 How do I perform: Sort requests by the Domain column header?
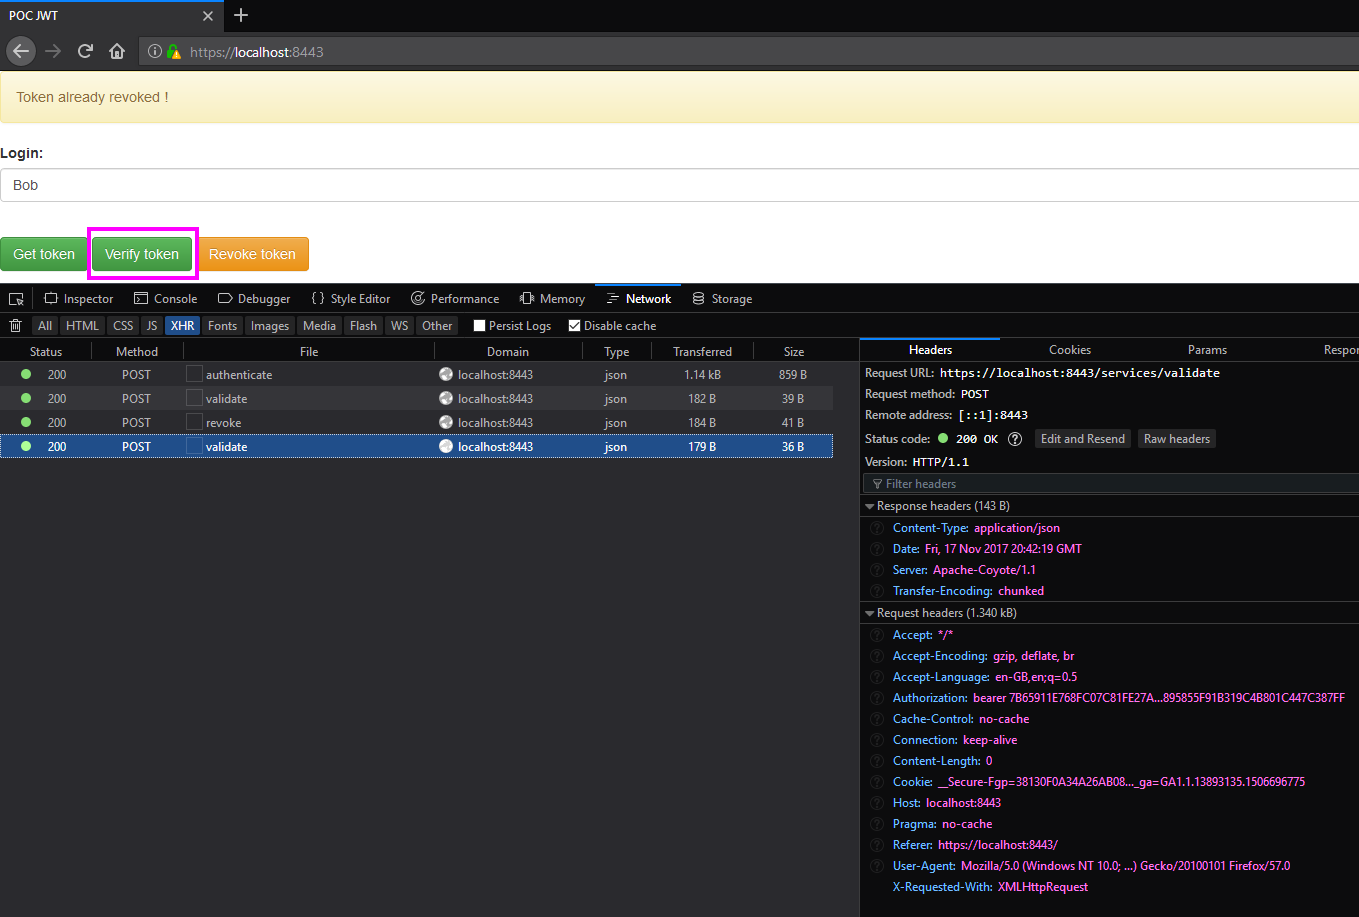pos(508,352)
